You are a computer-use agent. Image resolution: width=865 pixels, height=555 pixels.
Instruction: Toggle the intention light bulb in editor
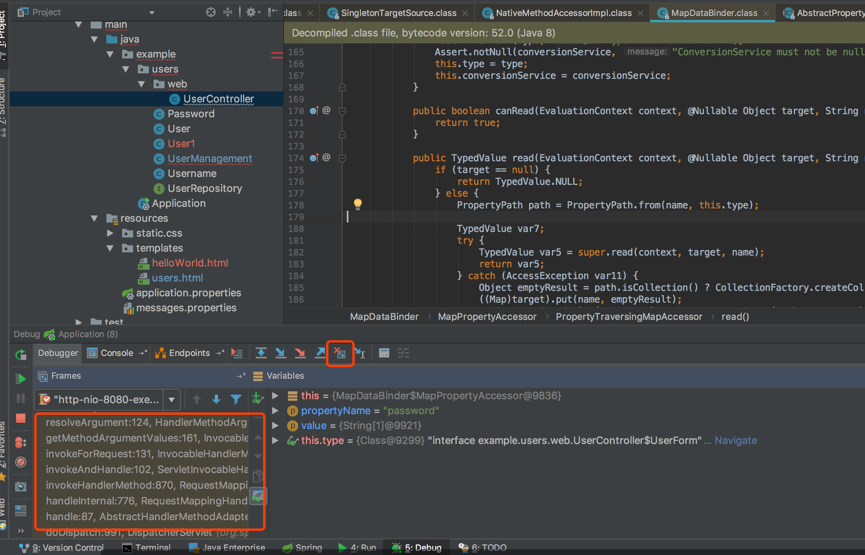click(x=357, y=204)
